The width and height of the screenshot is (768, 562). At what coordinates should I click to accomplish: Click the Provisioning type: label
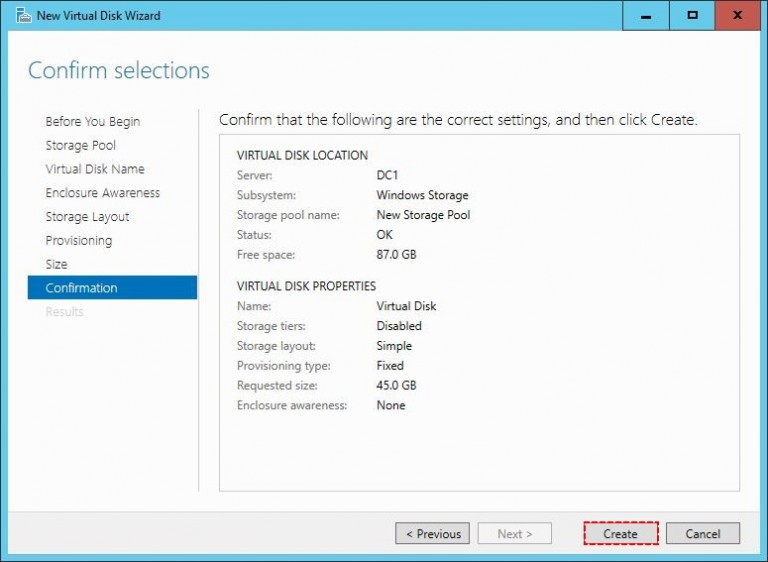[x=284, y=366]
